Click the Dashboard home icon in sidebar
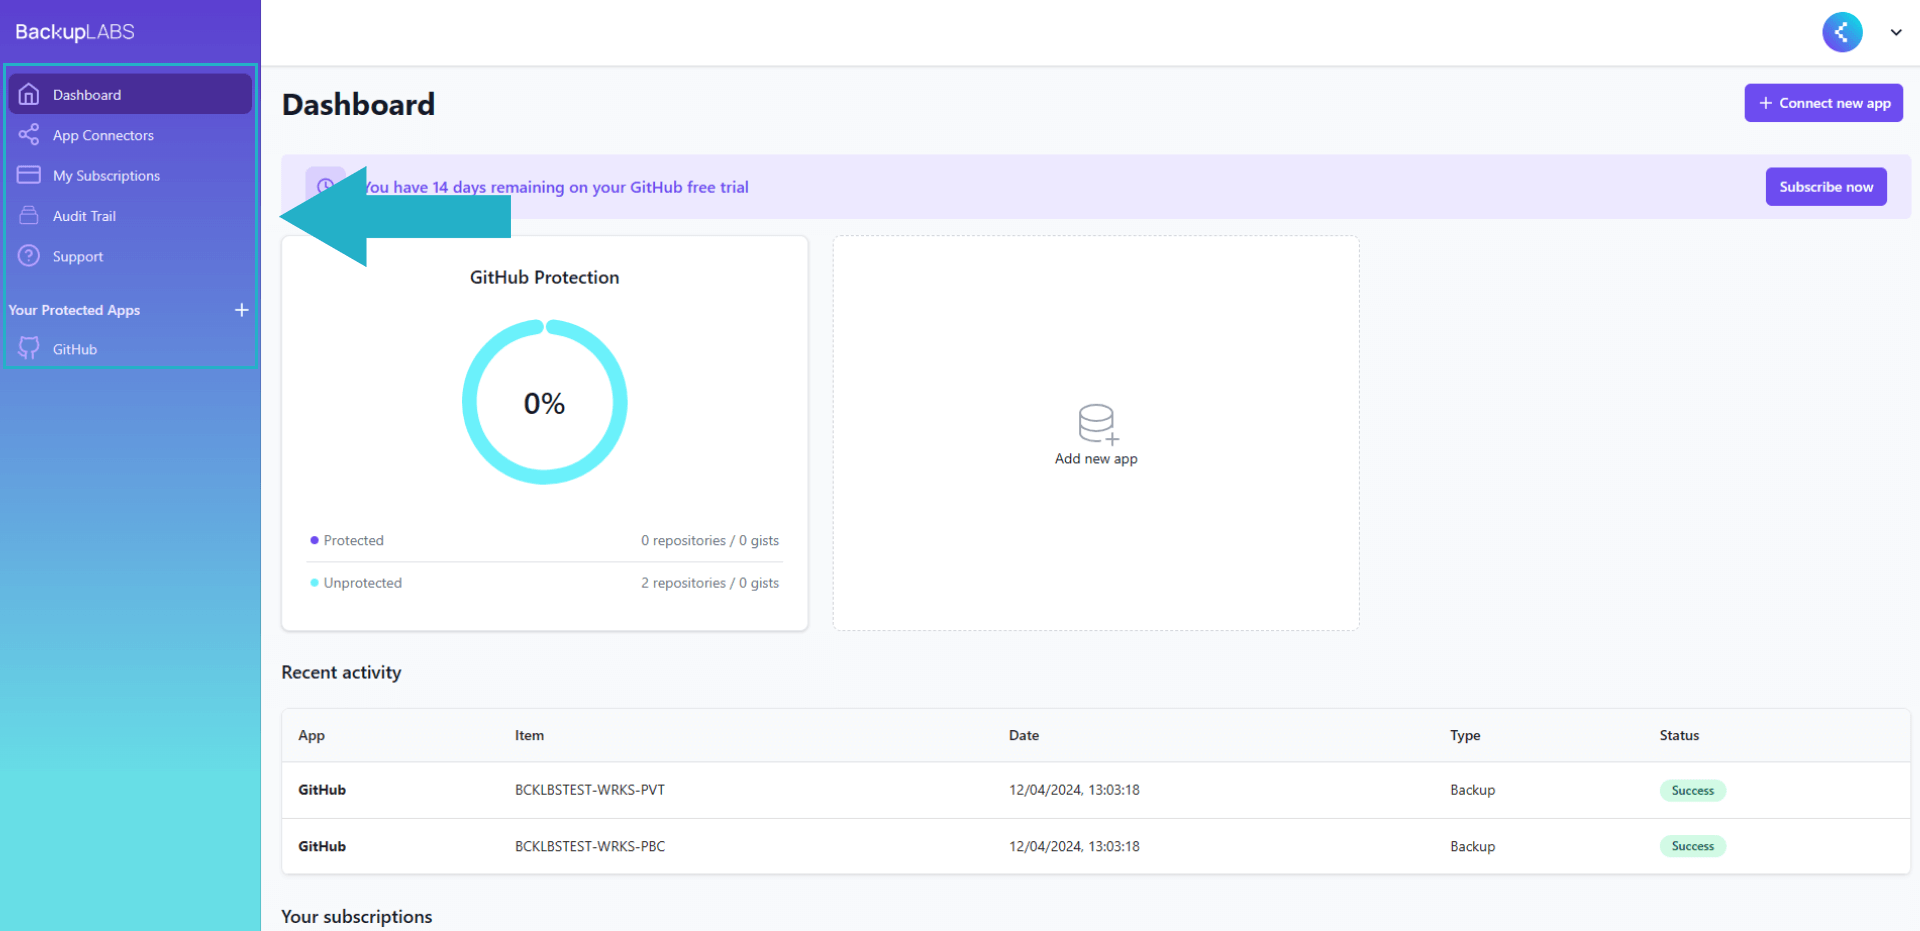 click(x=29, y=94)
